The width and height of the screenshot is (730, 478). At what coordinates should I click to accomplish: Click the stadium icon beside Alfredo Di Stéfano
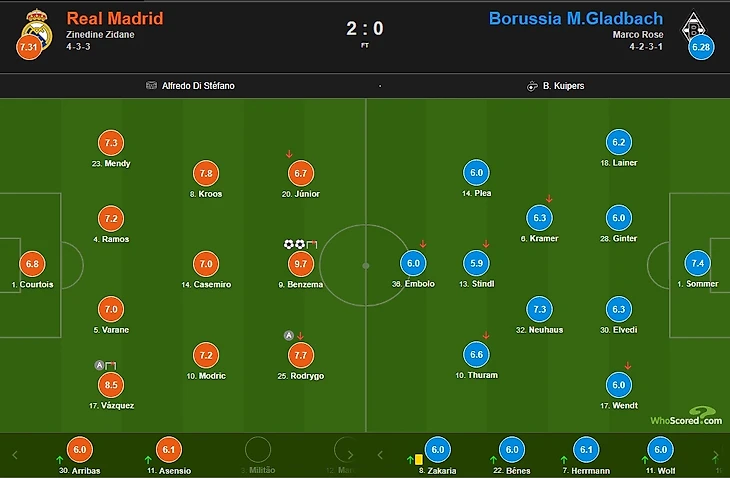[x=151, y=85]
